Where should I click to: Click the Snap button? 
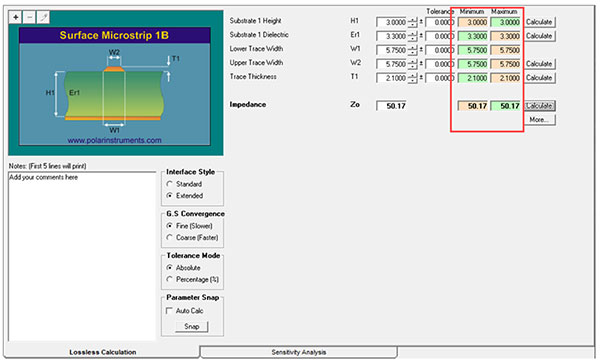tap(192, 326)
